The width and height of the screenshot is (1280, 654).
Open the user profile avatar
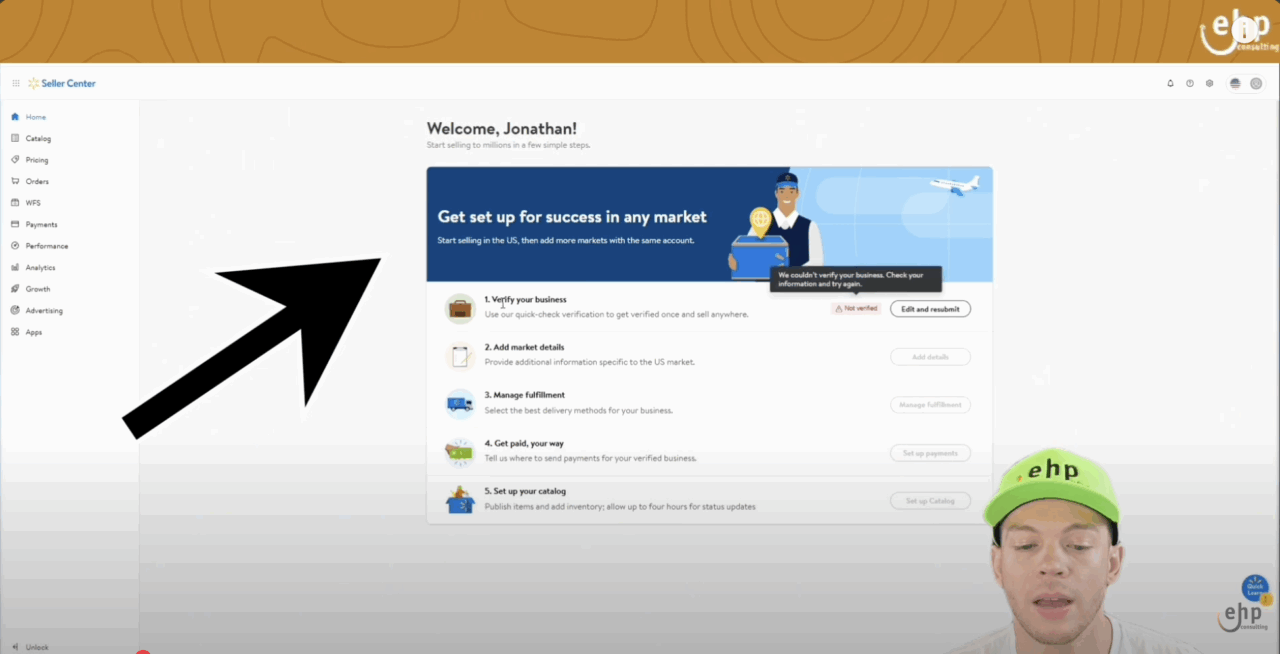(1256, 83)
